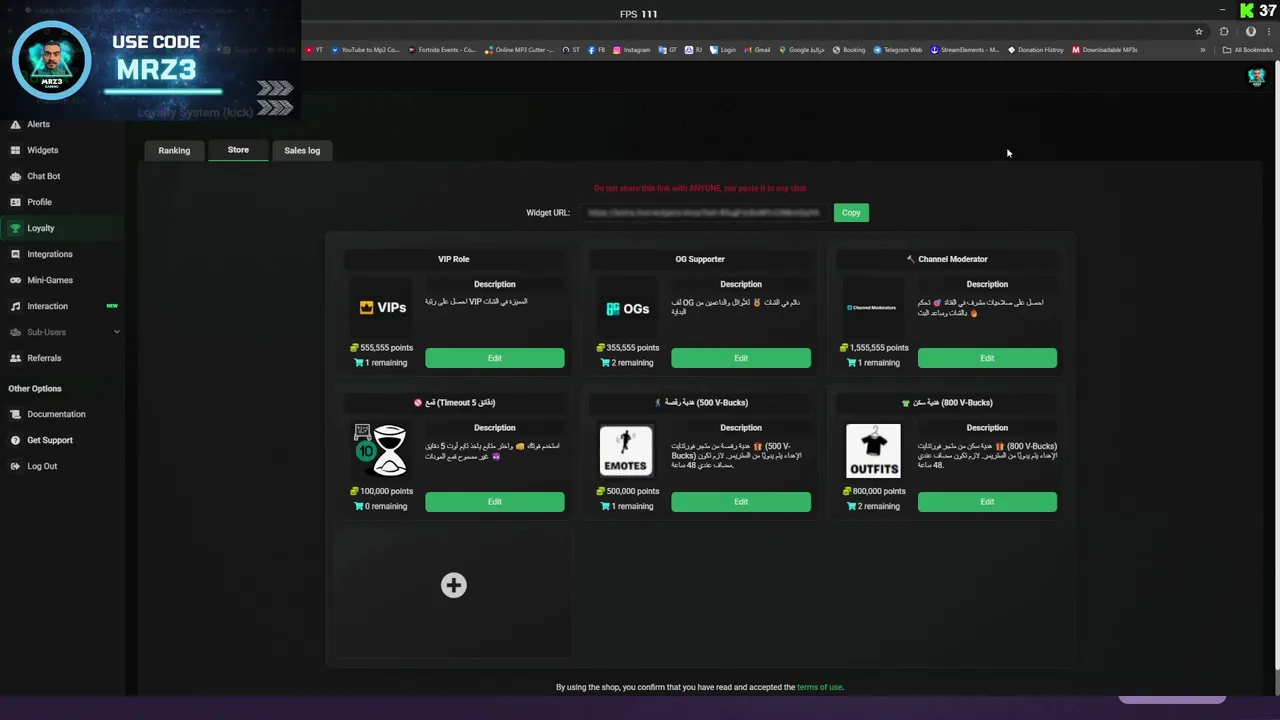1280x720 pixels.
Task: Click the VIPs crown thumbnail
Action: point(382,308)
